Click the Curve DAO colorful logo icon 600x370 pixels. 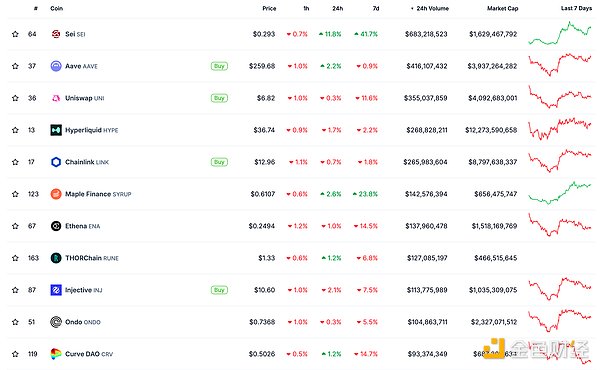pos(56,354)
